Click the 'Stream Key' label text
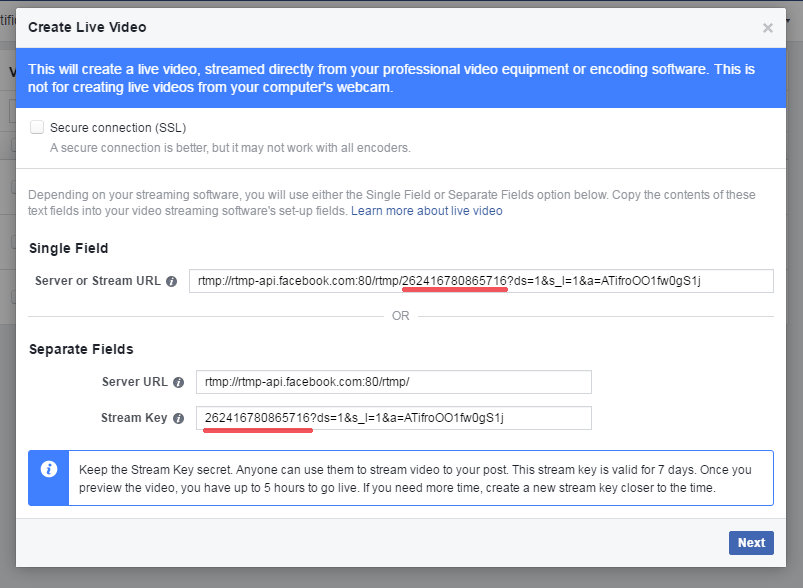 pyautogui.click(x=134, y=418)
